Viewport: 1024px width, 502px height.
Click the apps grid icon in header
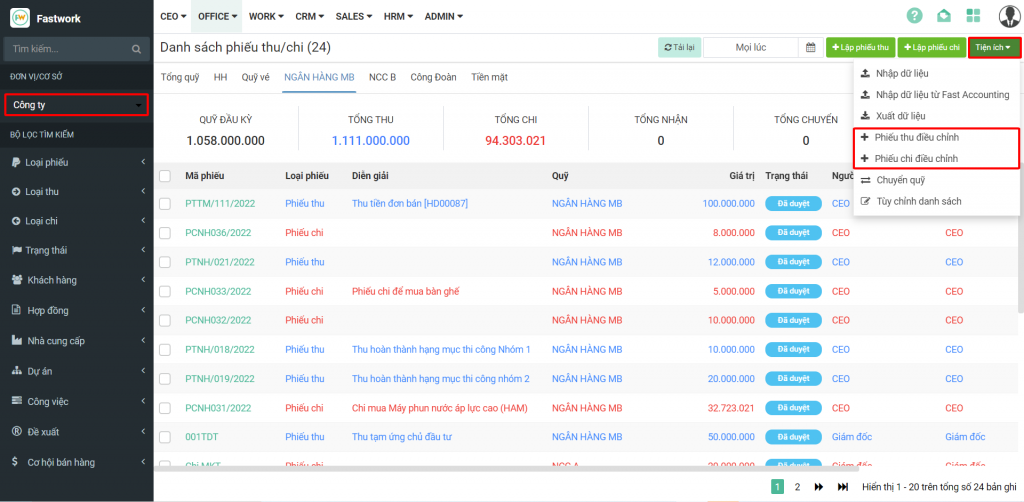point(974,16)
